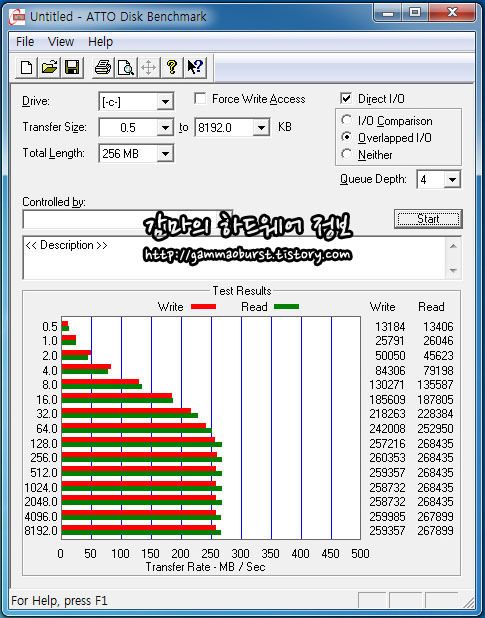
Task: Open the File menu
Action: [x=25, y=41]
